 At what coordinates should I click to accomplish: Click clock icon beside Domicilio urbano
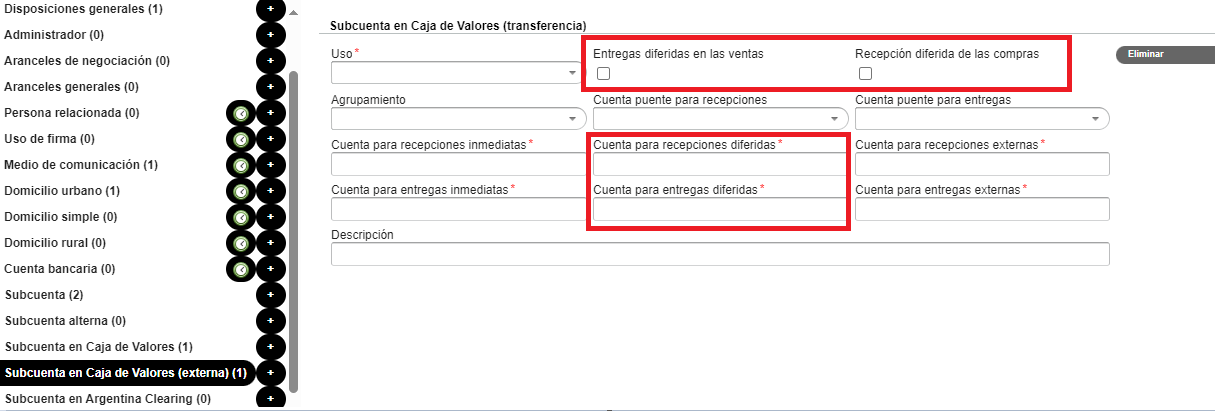coord(241,191)
